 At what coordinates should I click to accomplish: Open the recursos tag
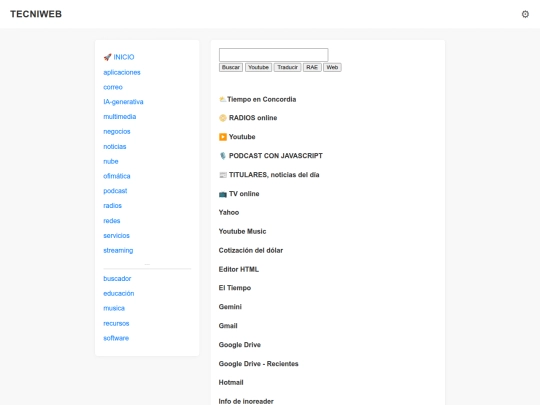click(116, 323)
